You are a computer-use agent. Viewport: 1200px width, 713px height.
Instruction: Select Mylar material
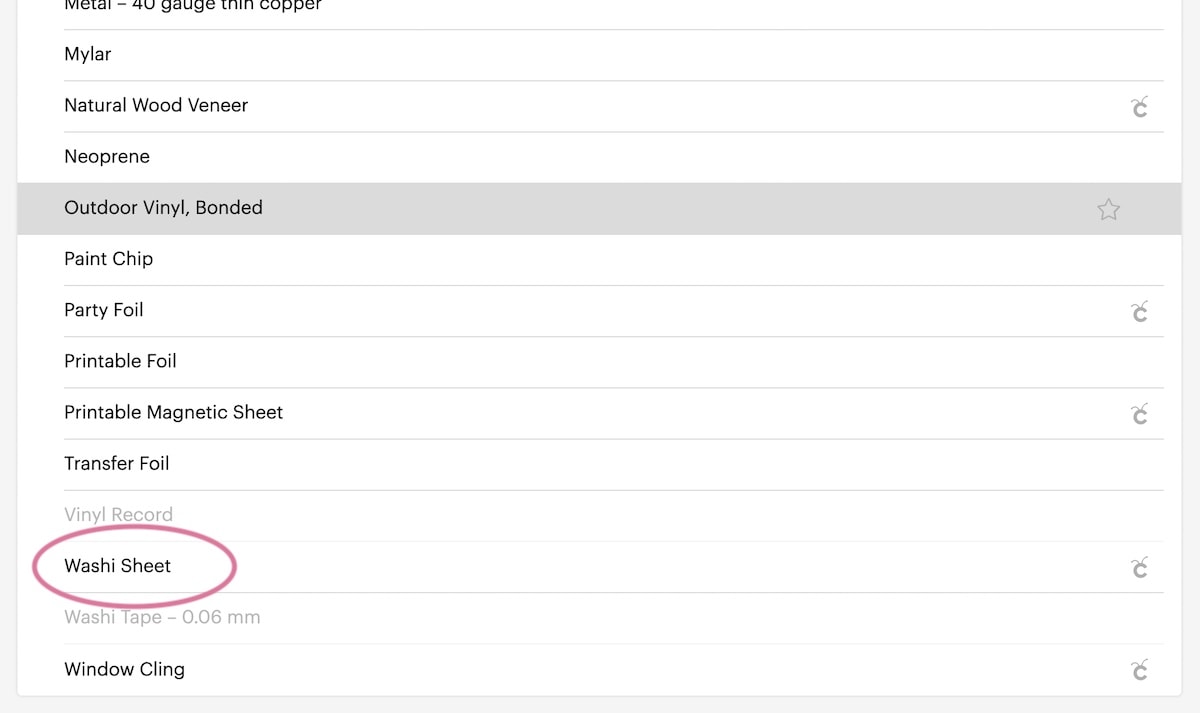click(x=590, y=55)
